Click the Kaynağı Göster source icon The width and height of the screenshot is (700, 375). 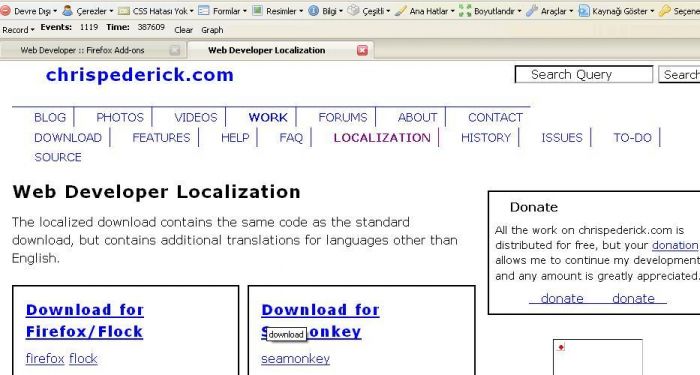pyautogui.click(x=584, y=11)
